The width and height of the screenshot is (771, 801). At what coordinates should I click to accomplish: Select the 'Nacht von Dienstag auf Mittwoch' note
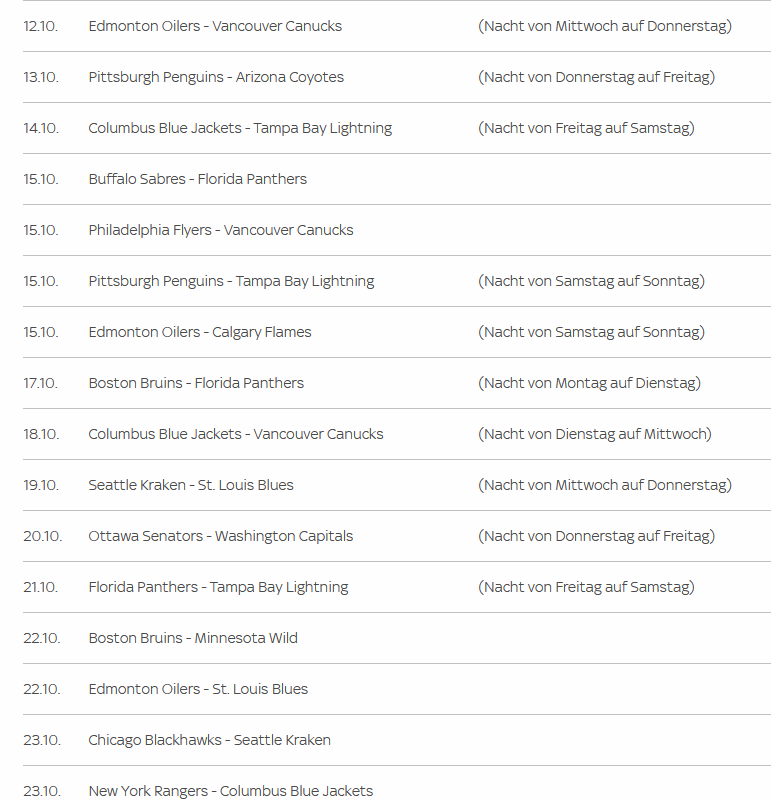click(594, 434)
